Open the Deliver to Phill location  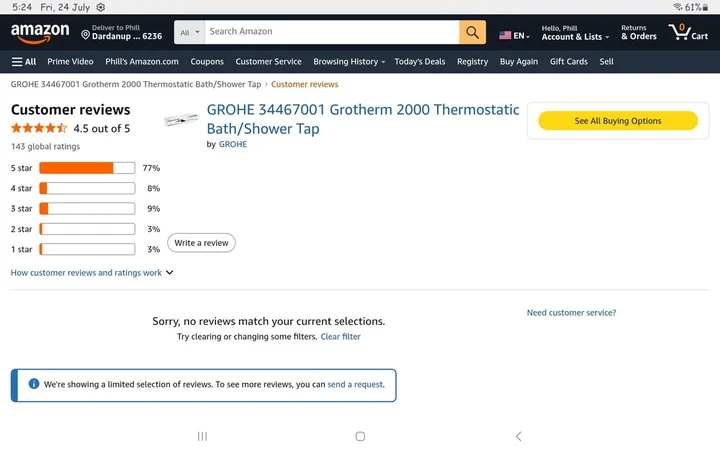click(x=122, y=32)
